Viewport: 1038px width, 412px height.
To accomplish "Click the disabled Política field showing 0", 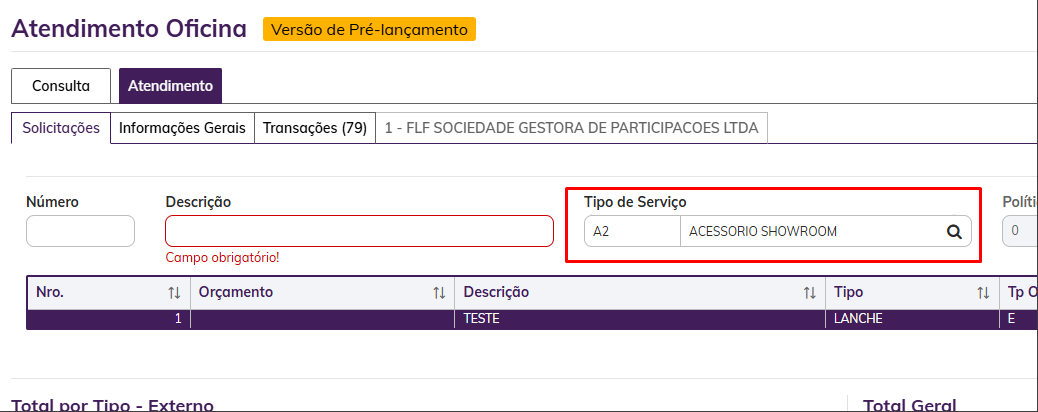I will click(x=1020, y=232).
